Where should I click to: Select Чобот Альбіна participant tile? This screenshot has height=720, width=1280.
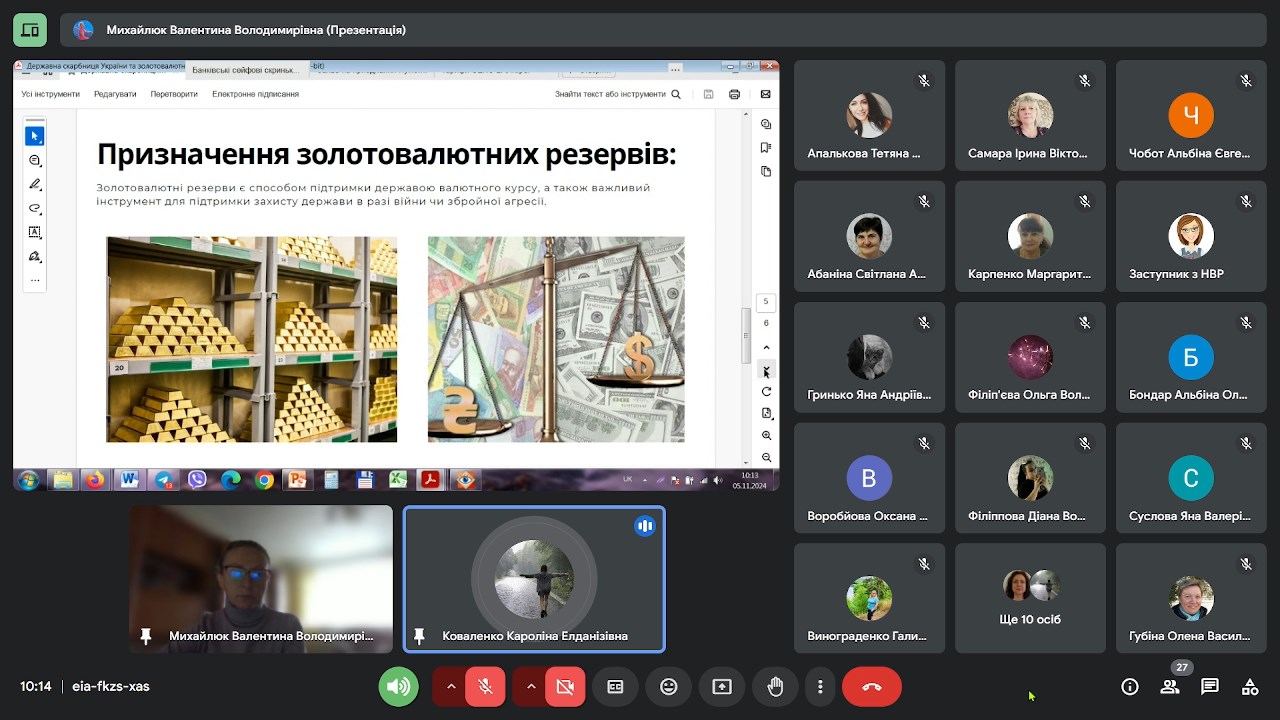coord(1191,114)
